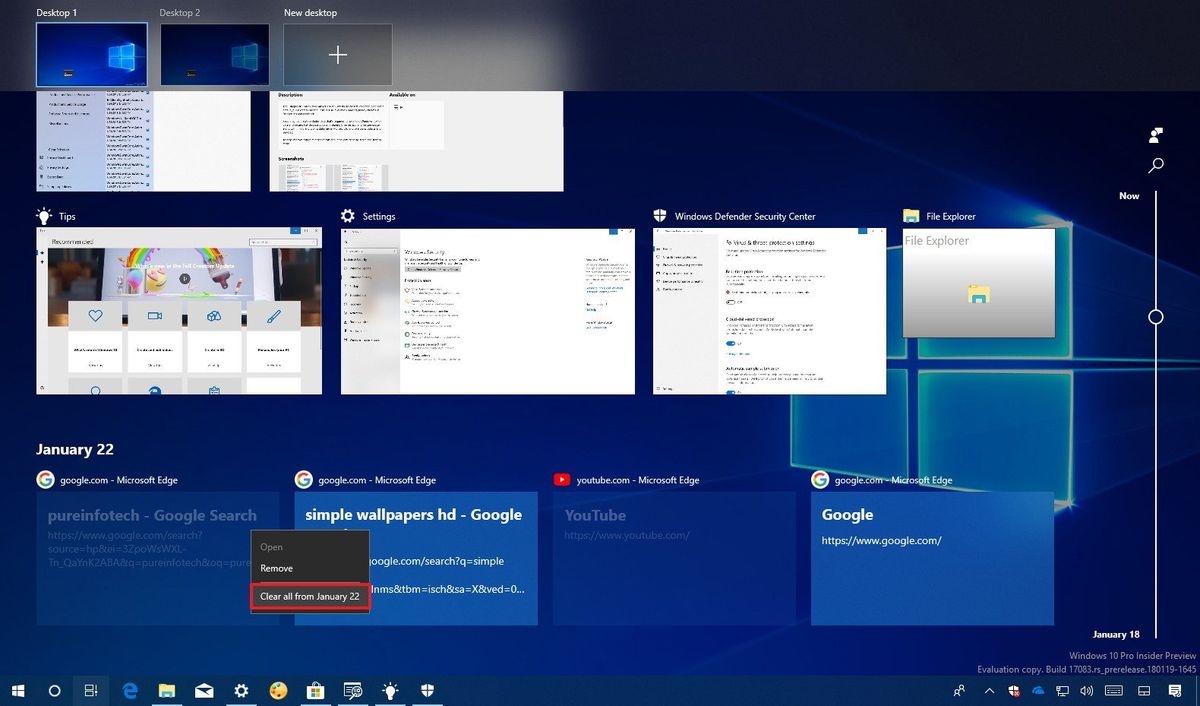1200x706 pixels.
Task: Open OneDrive from the system tray
Action: [x=1037, y=690]
